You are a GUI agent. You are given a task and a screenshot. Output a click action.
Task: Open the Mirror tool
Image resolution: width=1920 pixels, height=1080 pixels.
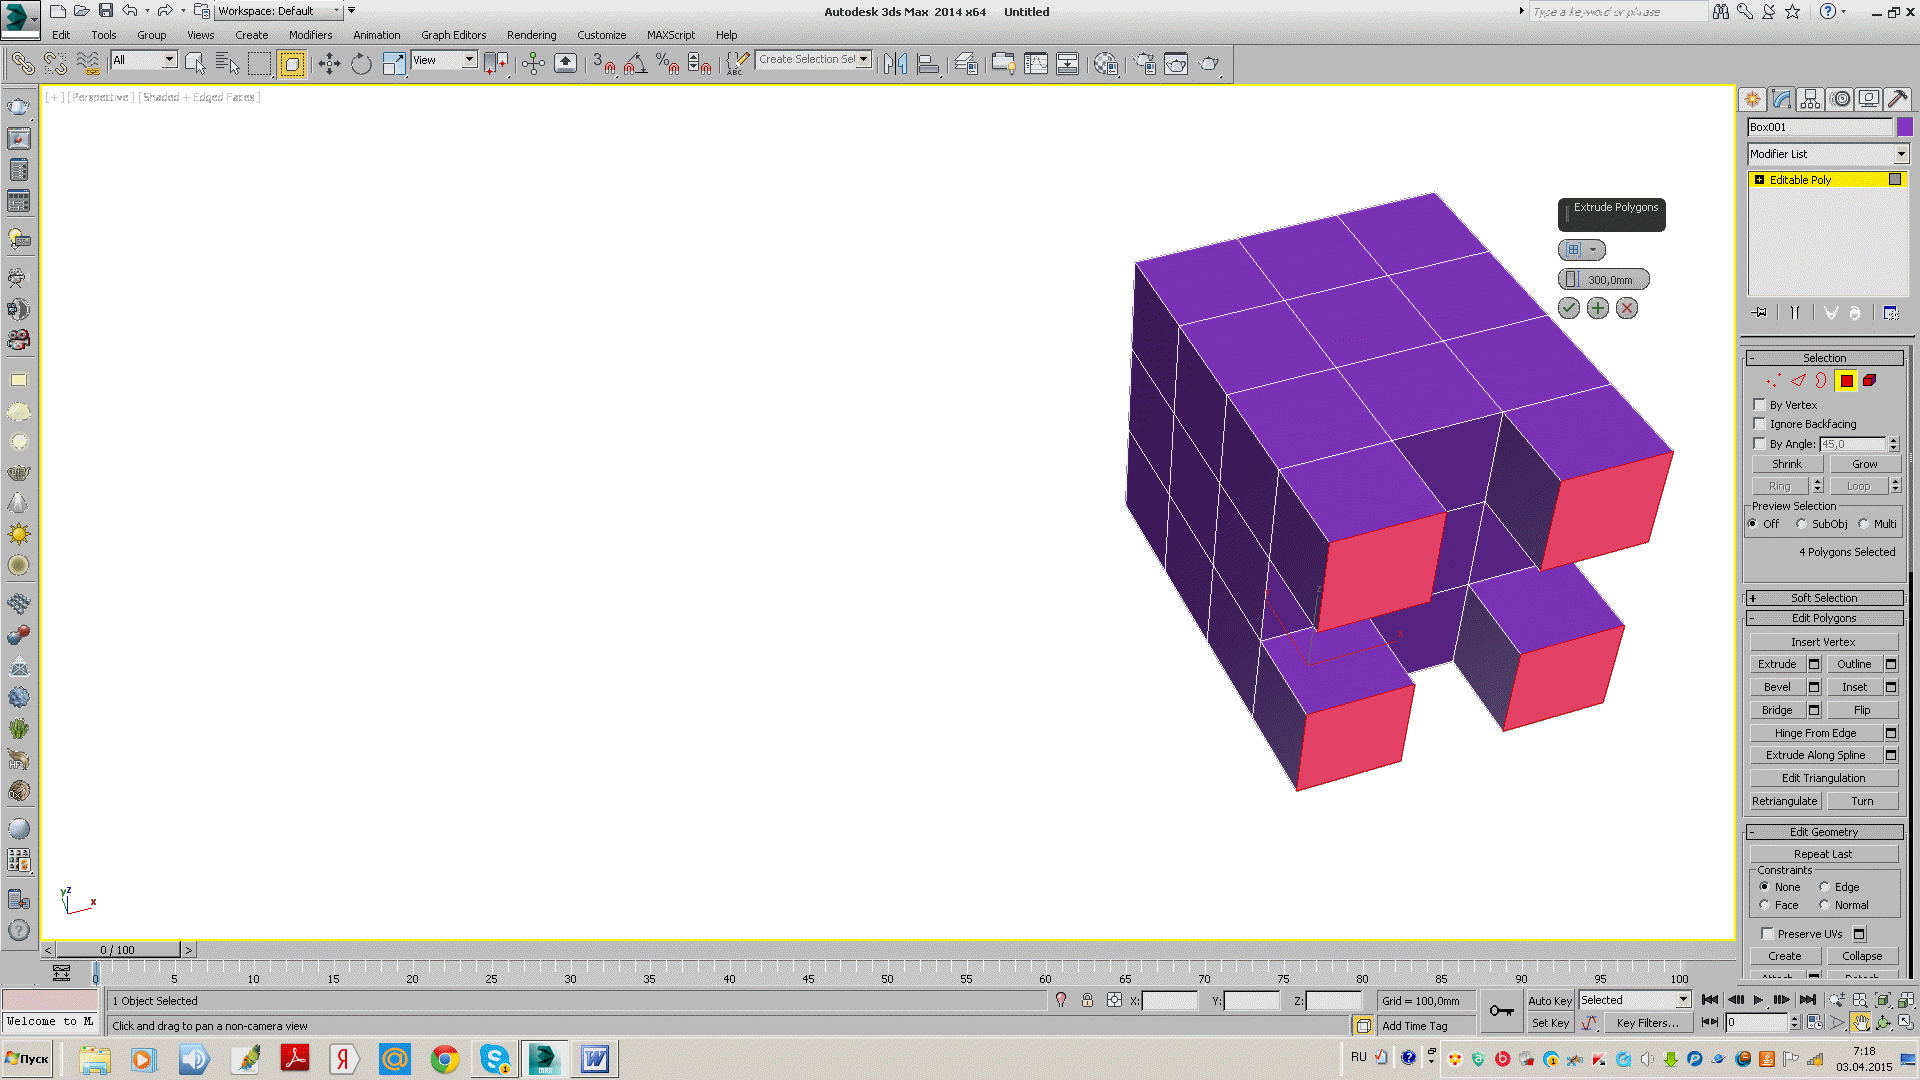tap(895, 64)
